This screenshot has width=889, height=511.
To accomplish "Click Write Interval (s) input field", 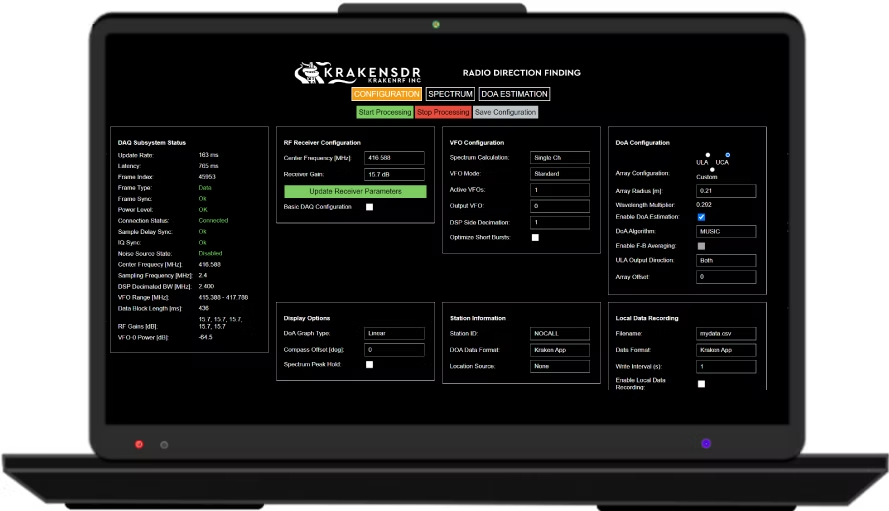I will coord(726,366).
